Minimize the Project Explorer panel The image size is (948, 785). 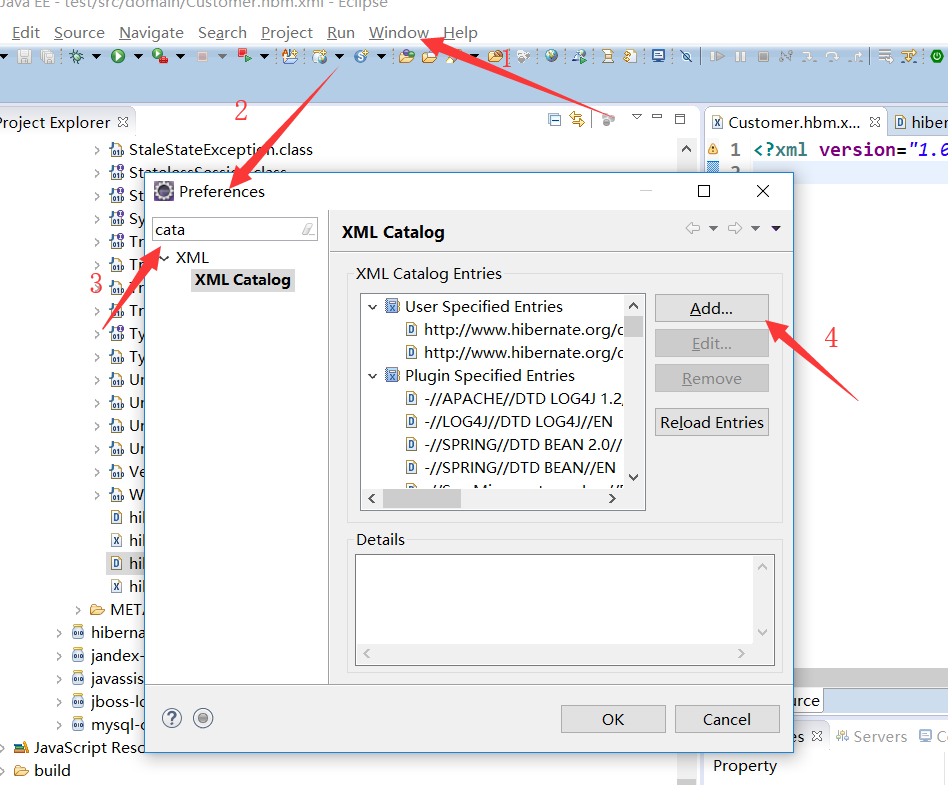click(657, 116)
